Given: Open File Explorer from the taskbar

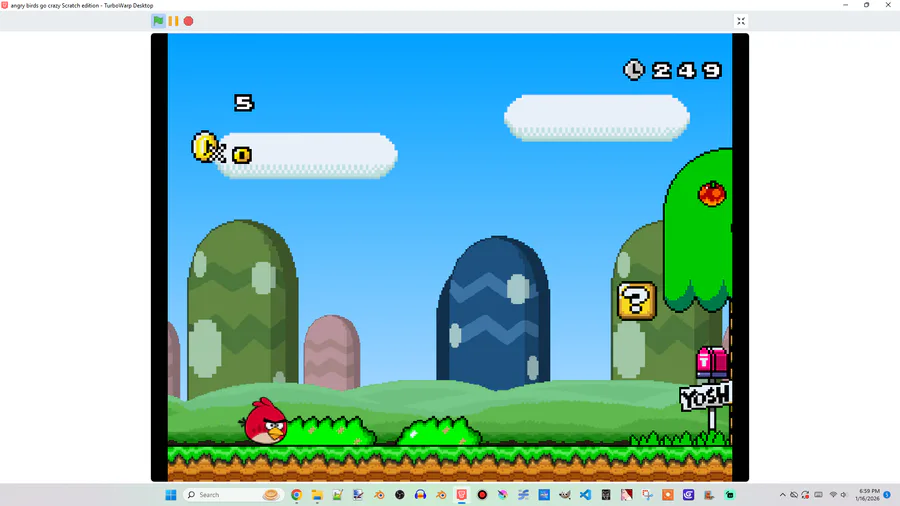Looking at the screenshot, I should pyautogui.click(x=317, y=495).
